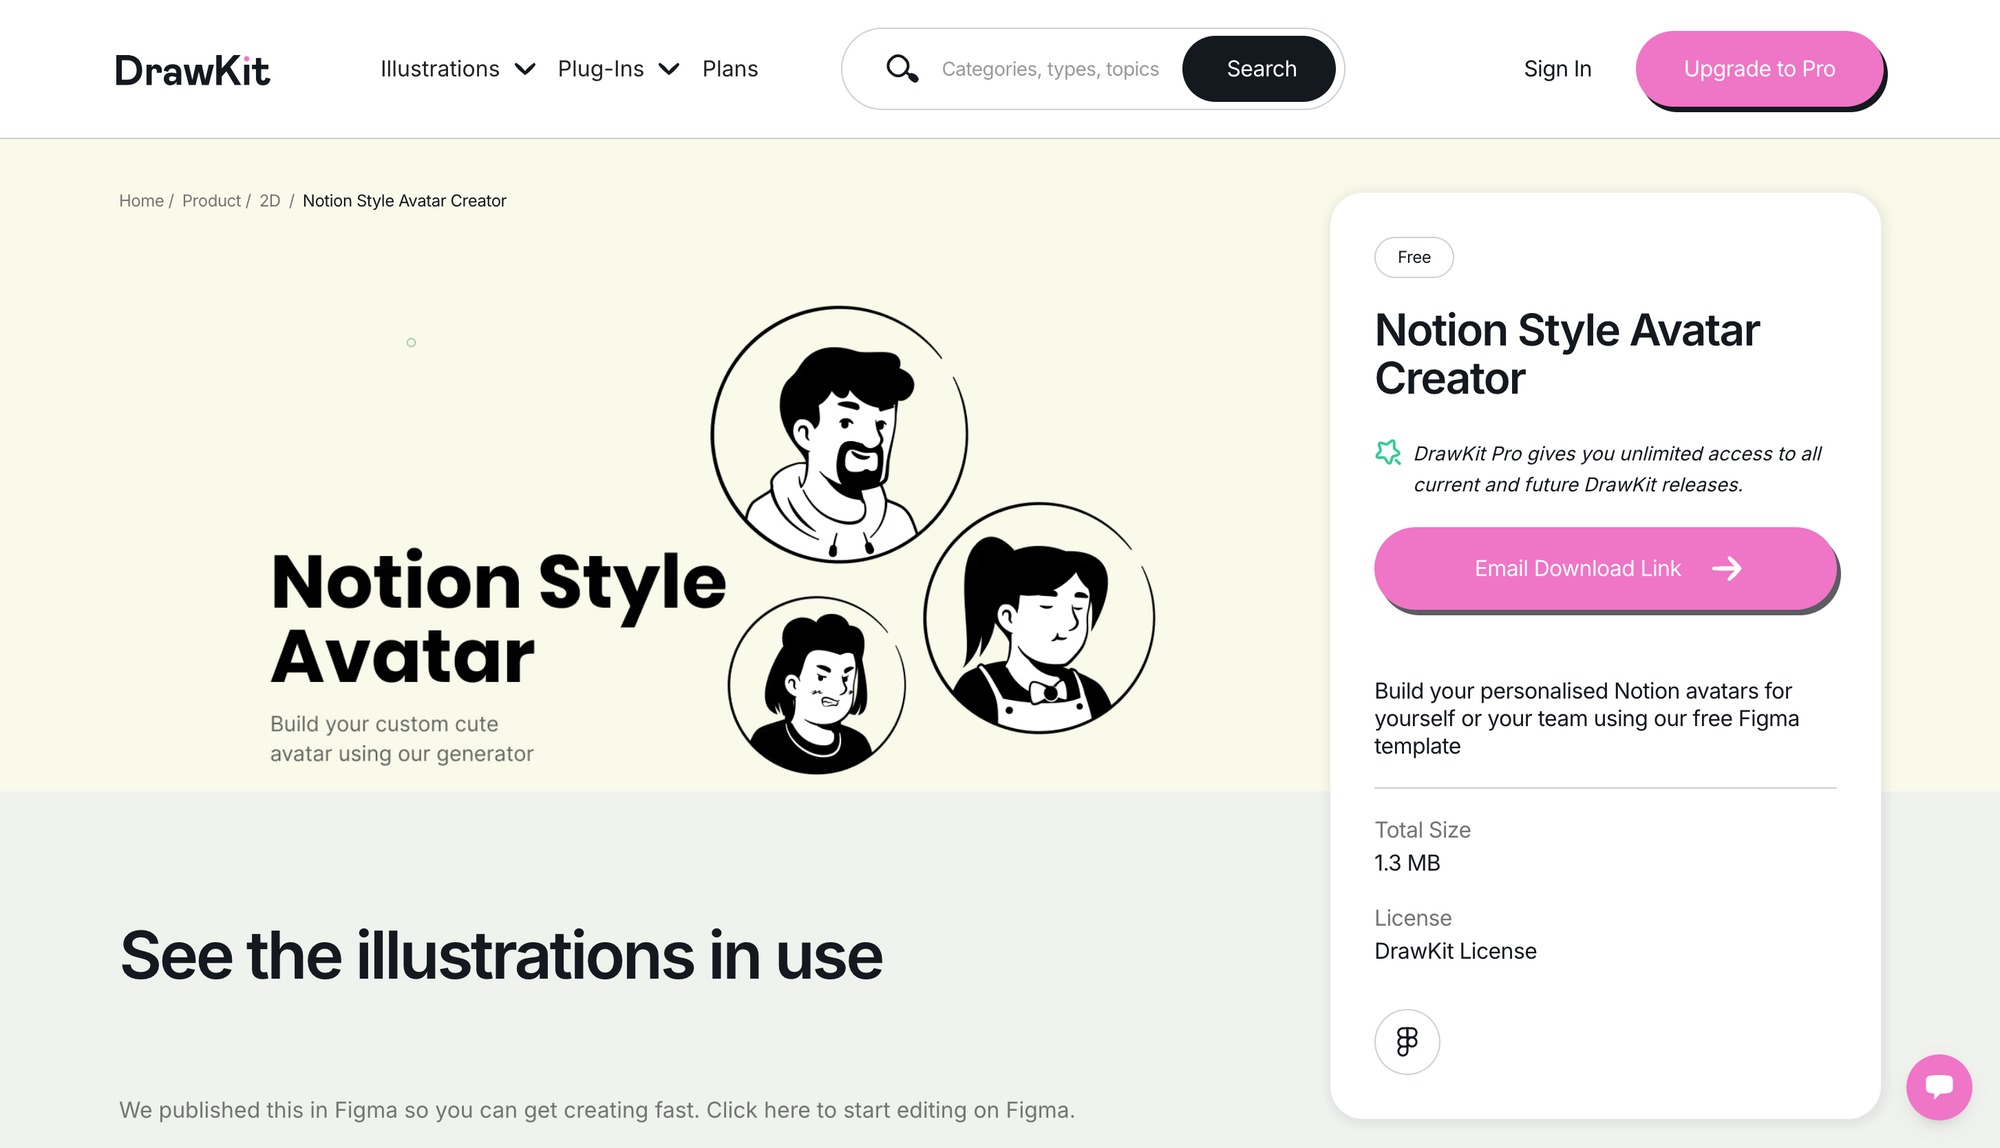
Task: Go to Home via breadcrumb
Action: [141, 200]
